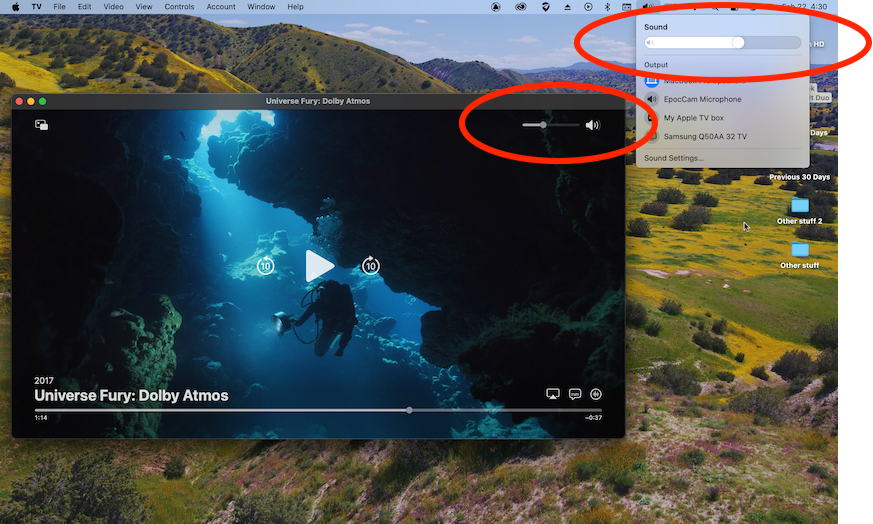Click the Play button in video
Screen dimensions: 873x524
[x=319, y=266]
